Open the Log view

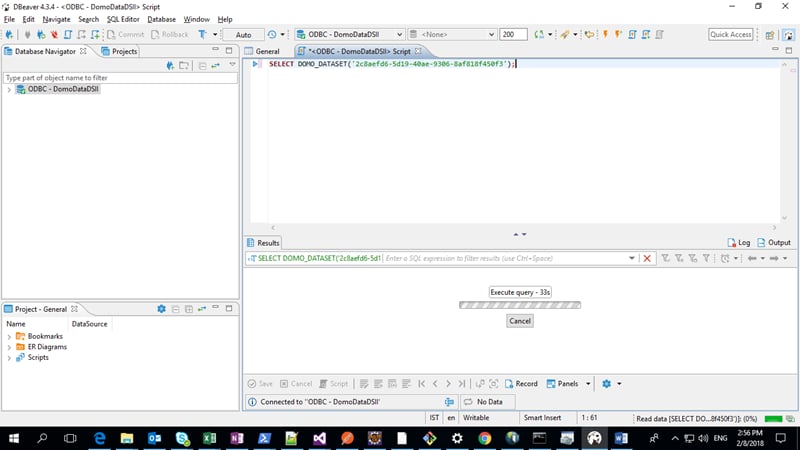pos(738,243)
